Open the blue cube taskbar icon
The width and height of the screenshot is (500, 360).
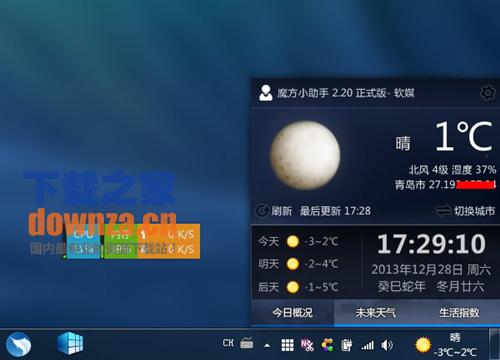tap(70, 343)
